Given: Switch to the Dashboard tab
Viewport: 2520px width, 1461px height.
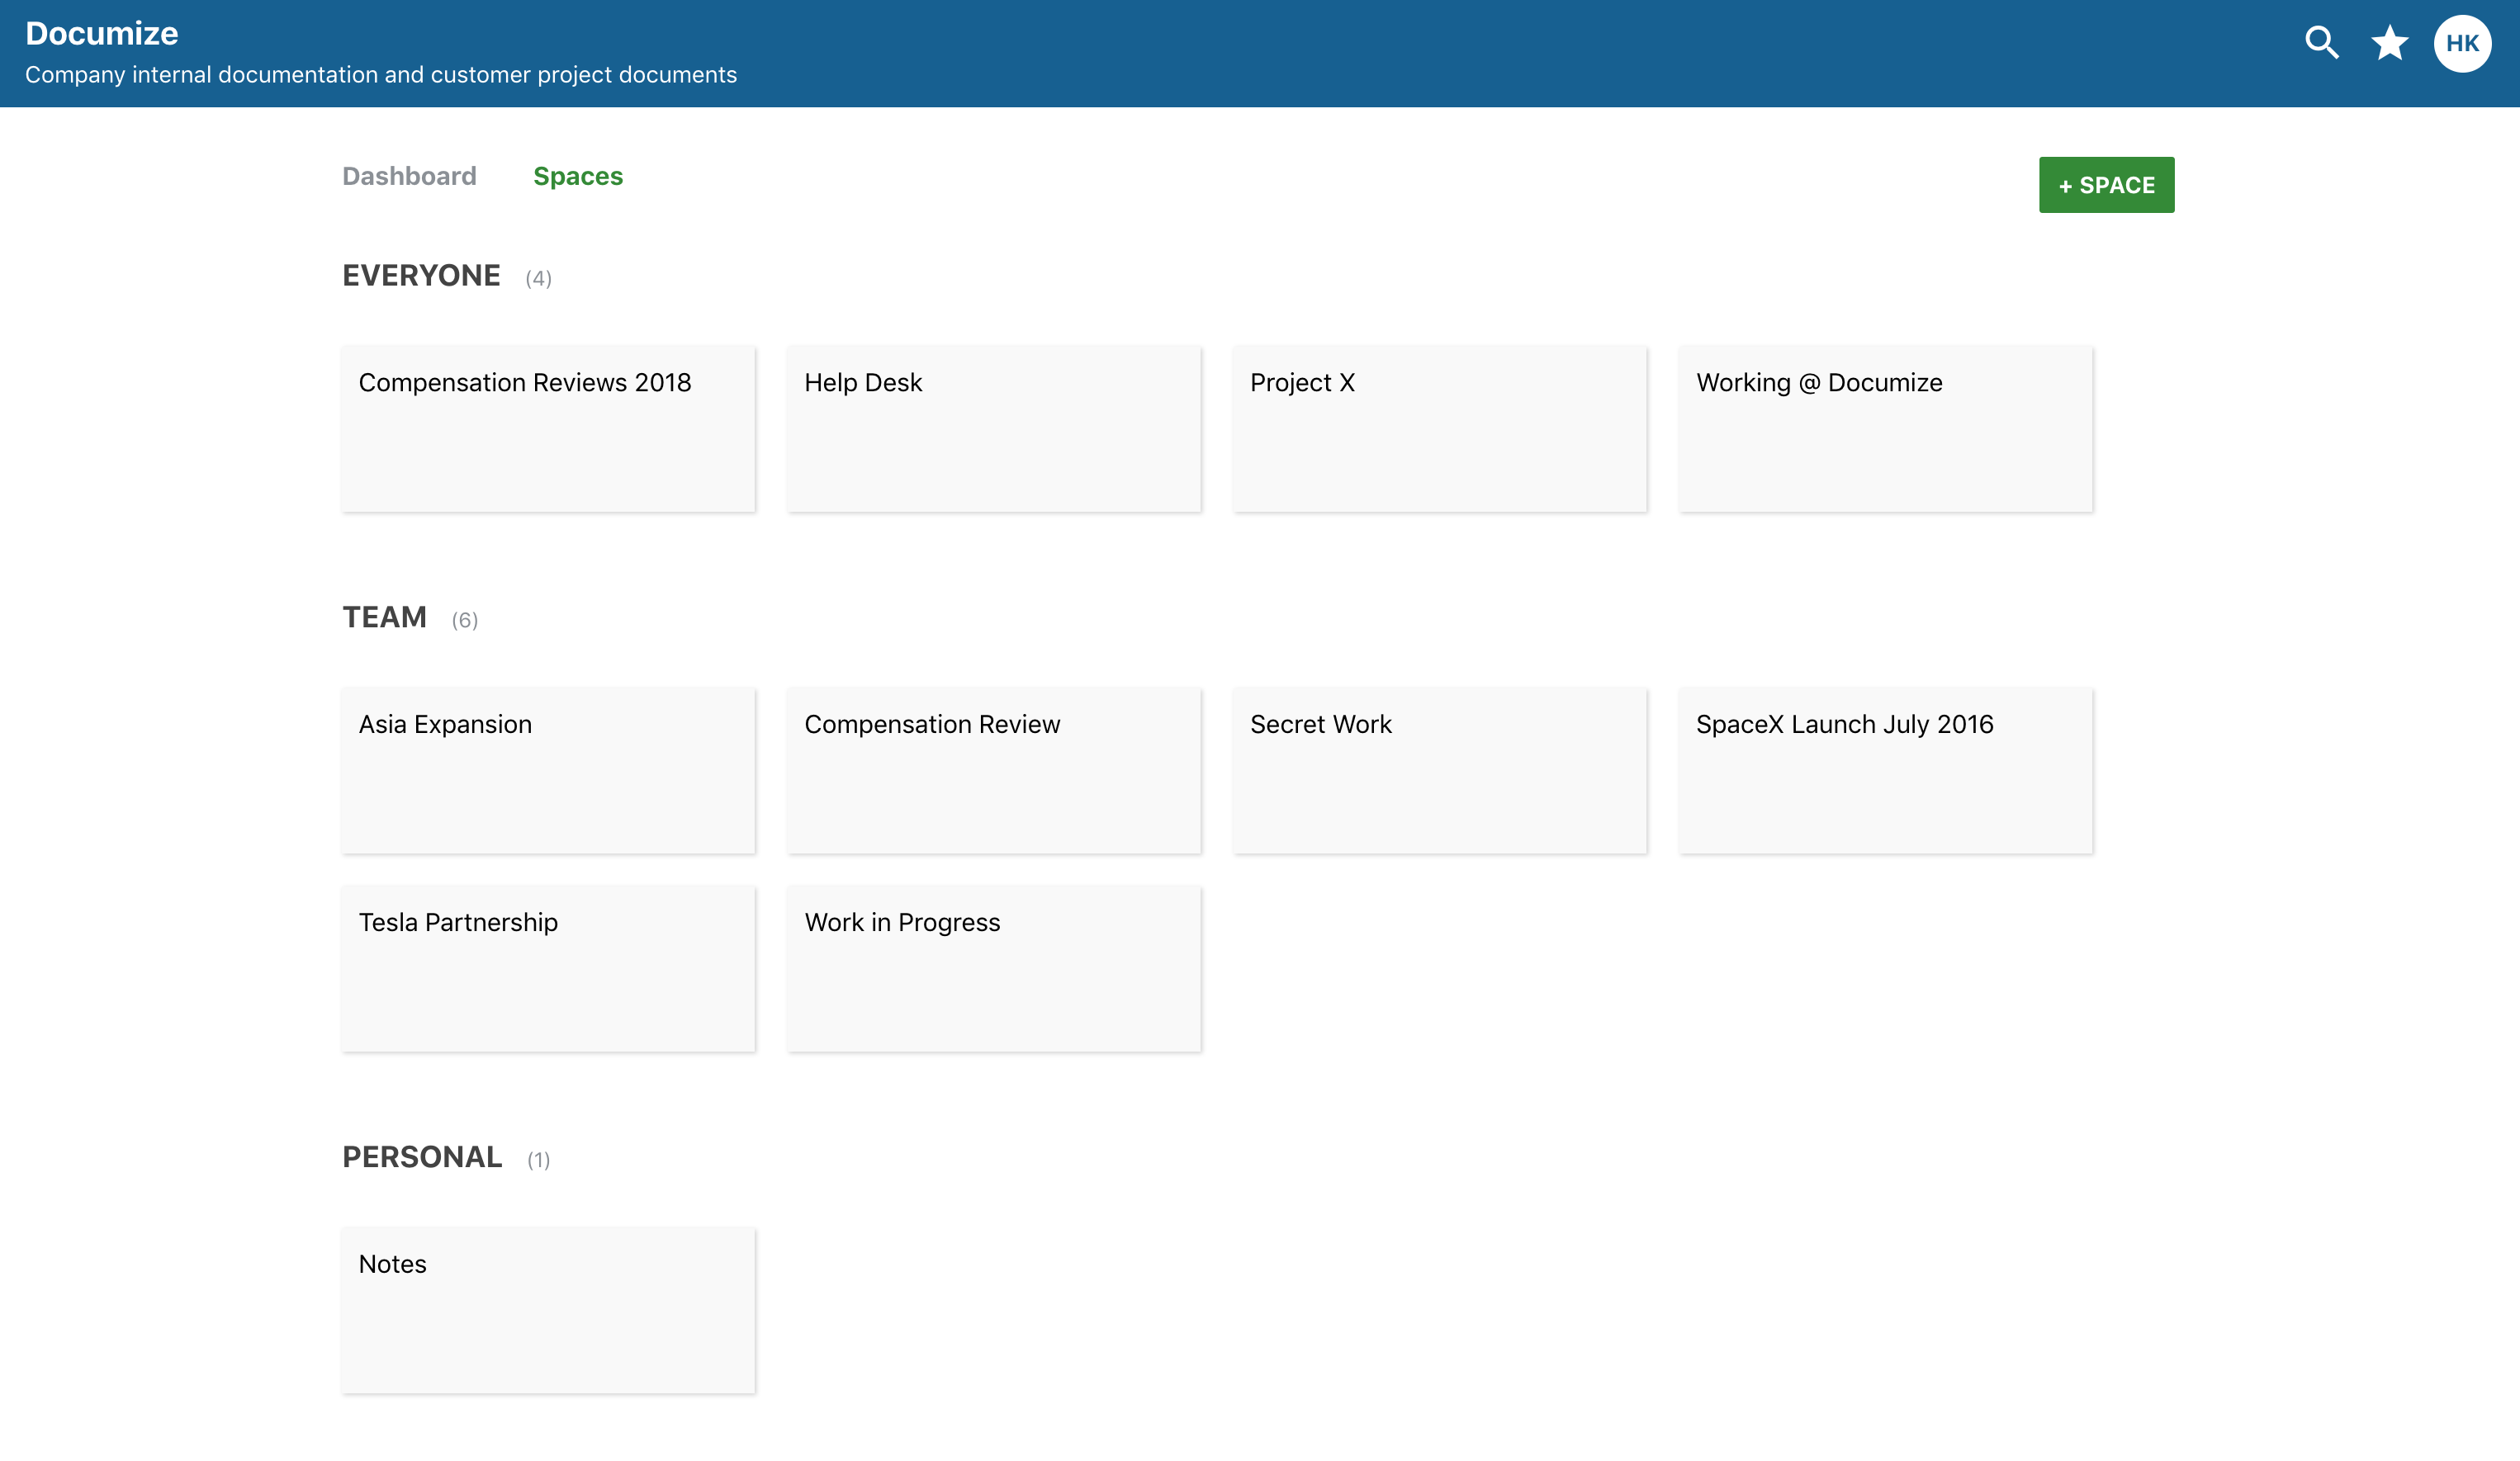Looking at the screenshot, I should pyautogui.click(x=409, y=176).
